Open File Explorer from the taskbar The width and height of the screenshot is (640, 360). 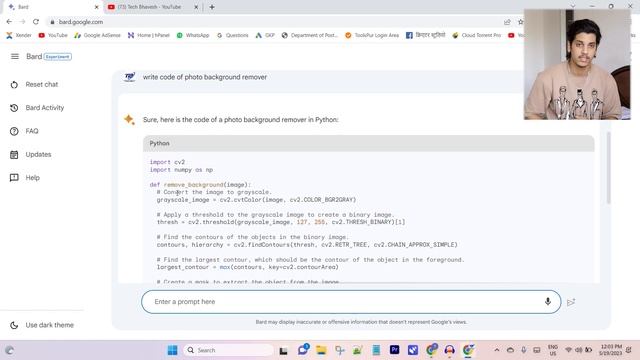coord(321,350)
